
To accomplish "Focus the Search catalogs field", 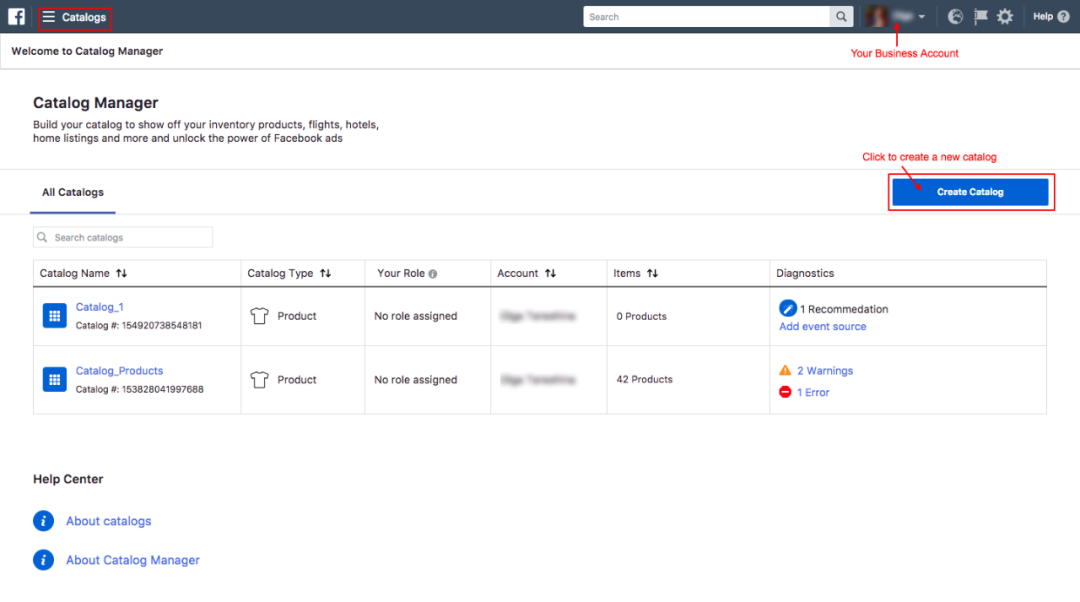I will point(130,238).
